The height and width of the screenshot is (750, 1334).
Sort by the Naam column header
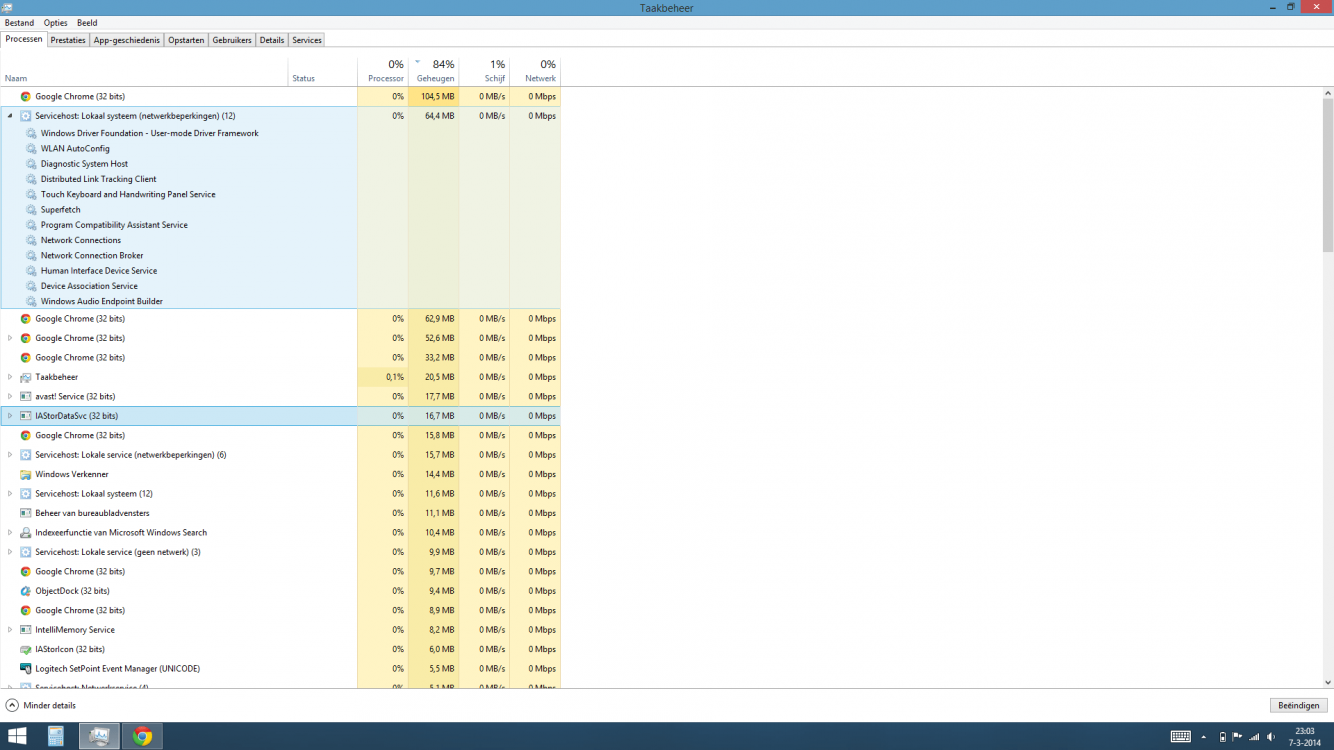click(144, 71)
